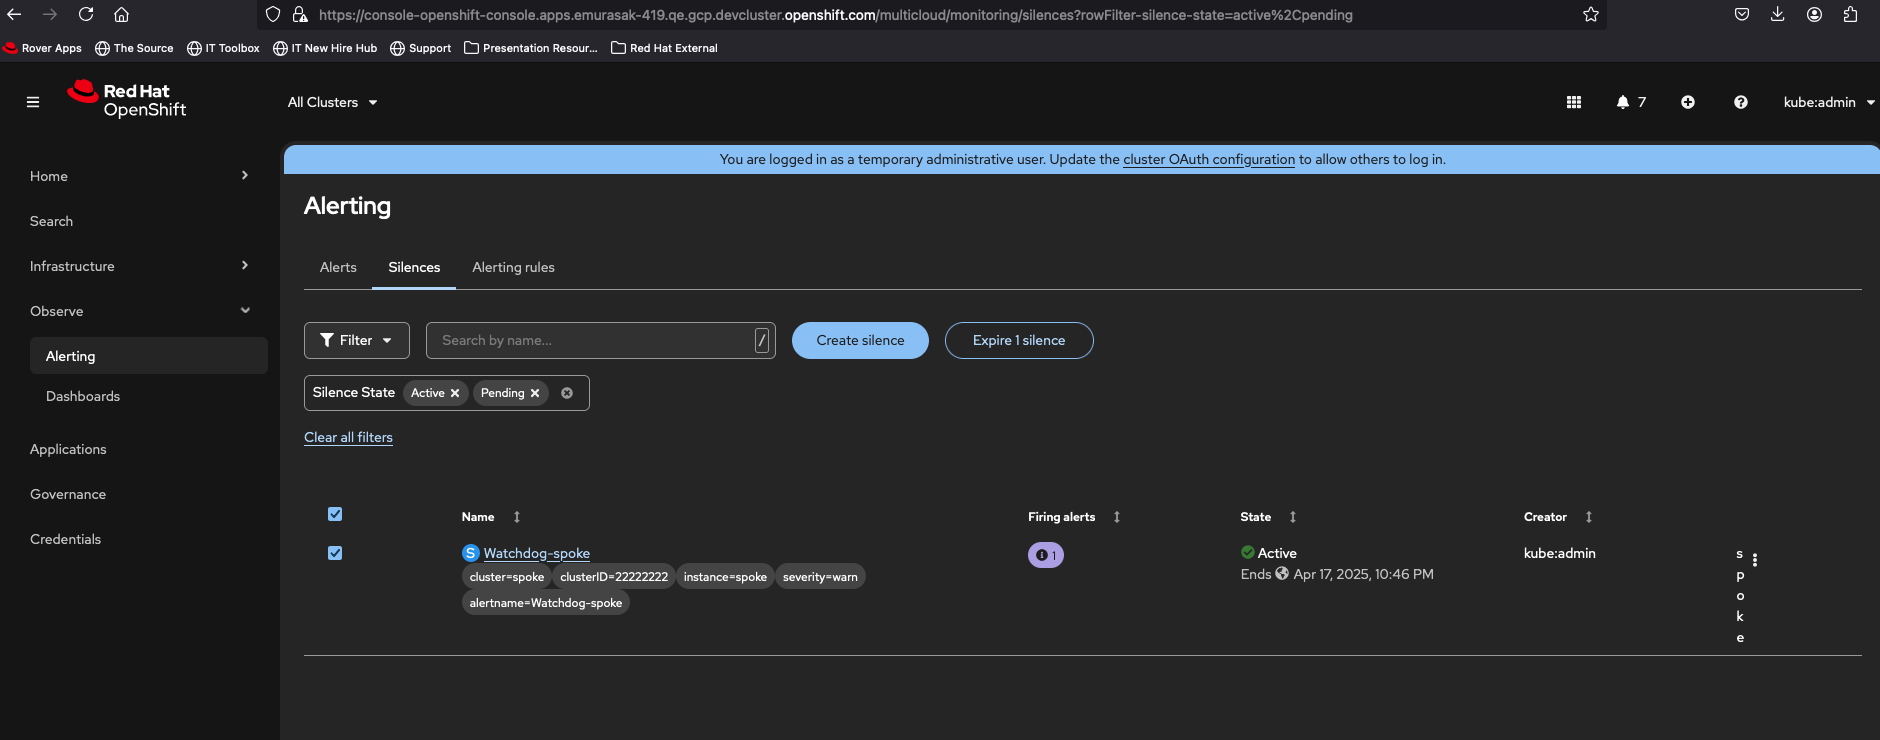Click the instance=spoke label chip
This screenshot has height=740, width=1880.
pyautogui.click(x=725, y=577)
